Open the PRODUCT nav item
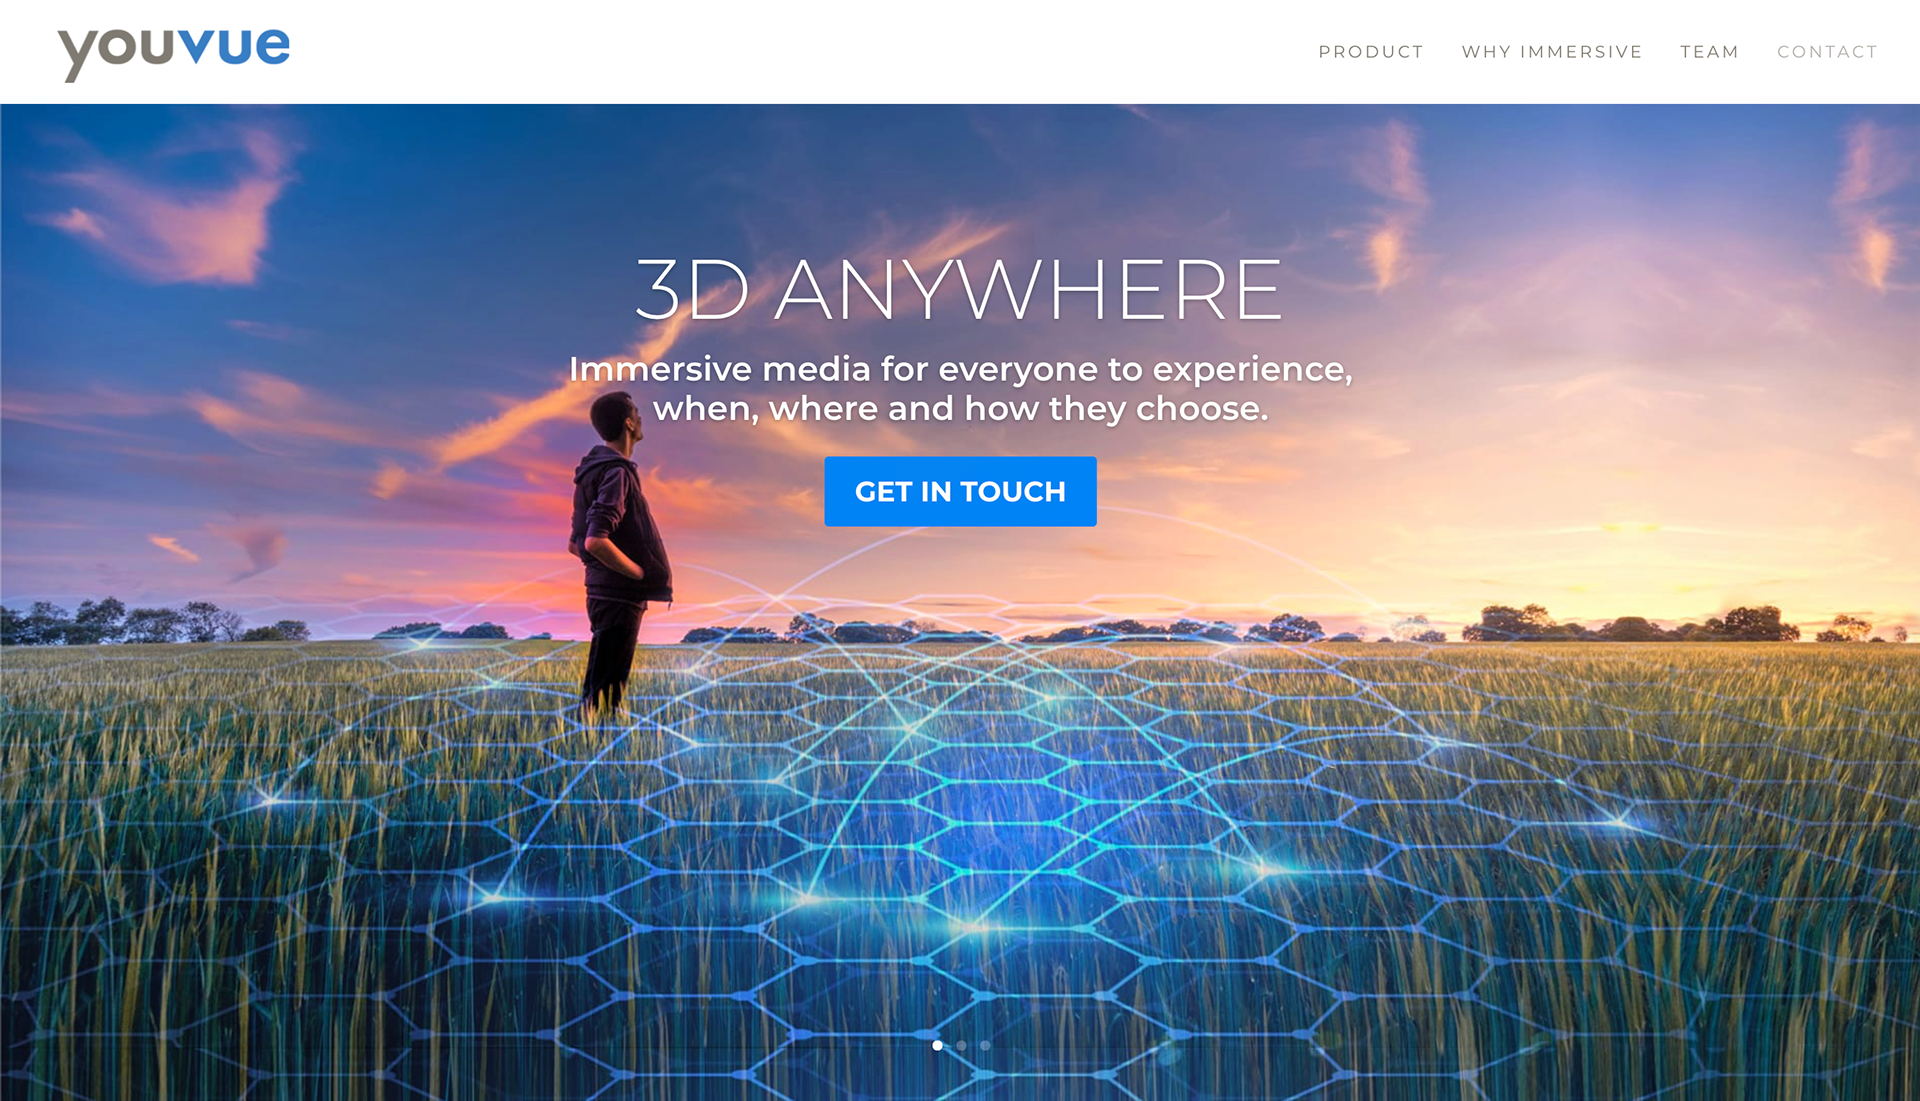This screenshot has width=1920, height=1101. pos(1371,52)
